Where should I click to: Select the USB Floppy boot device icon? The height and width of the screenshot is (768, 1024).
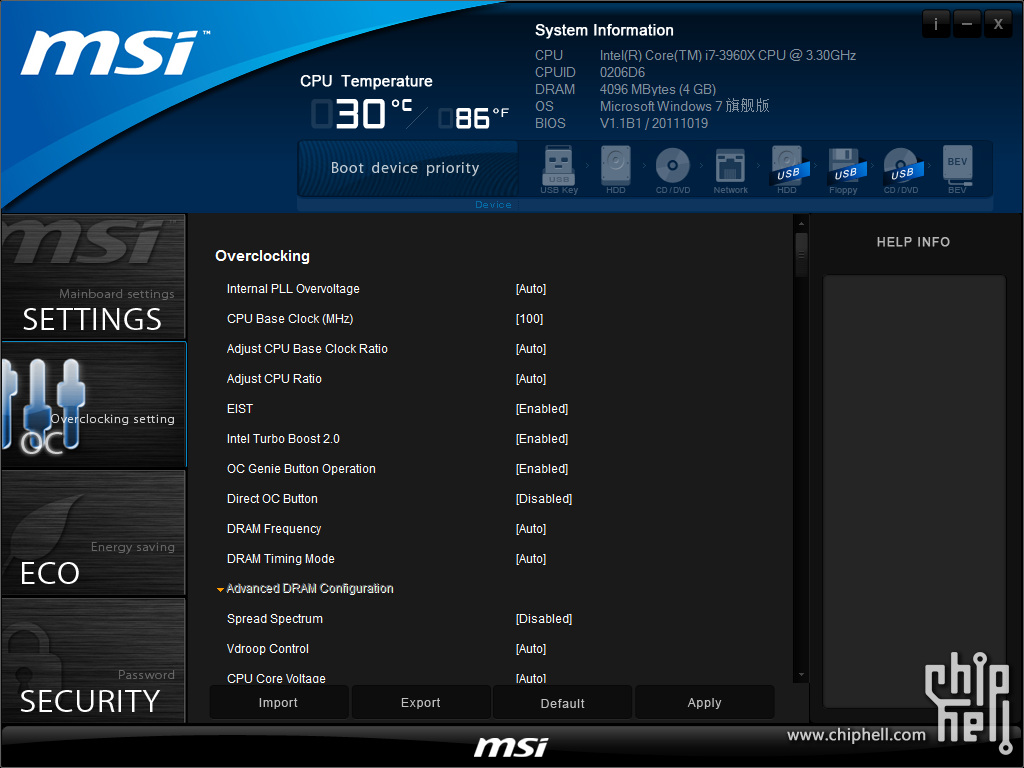pos(844,170)
